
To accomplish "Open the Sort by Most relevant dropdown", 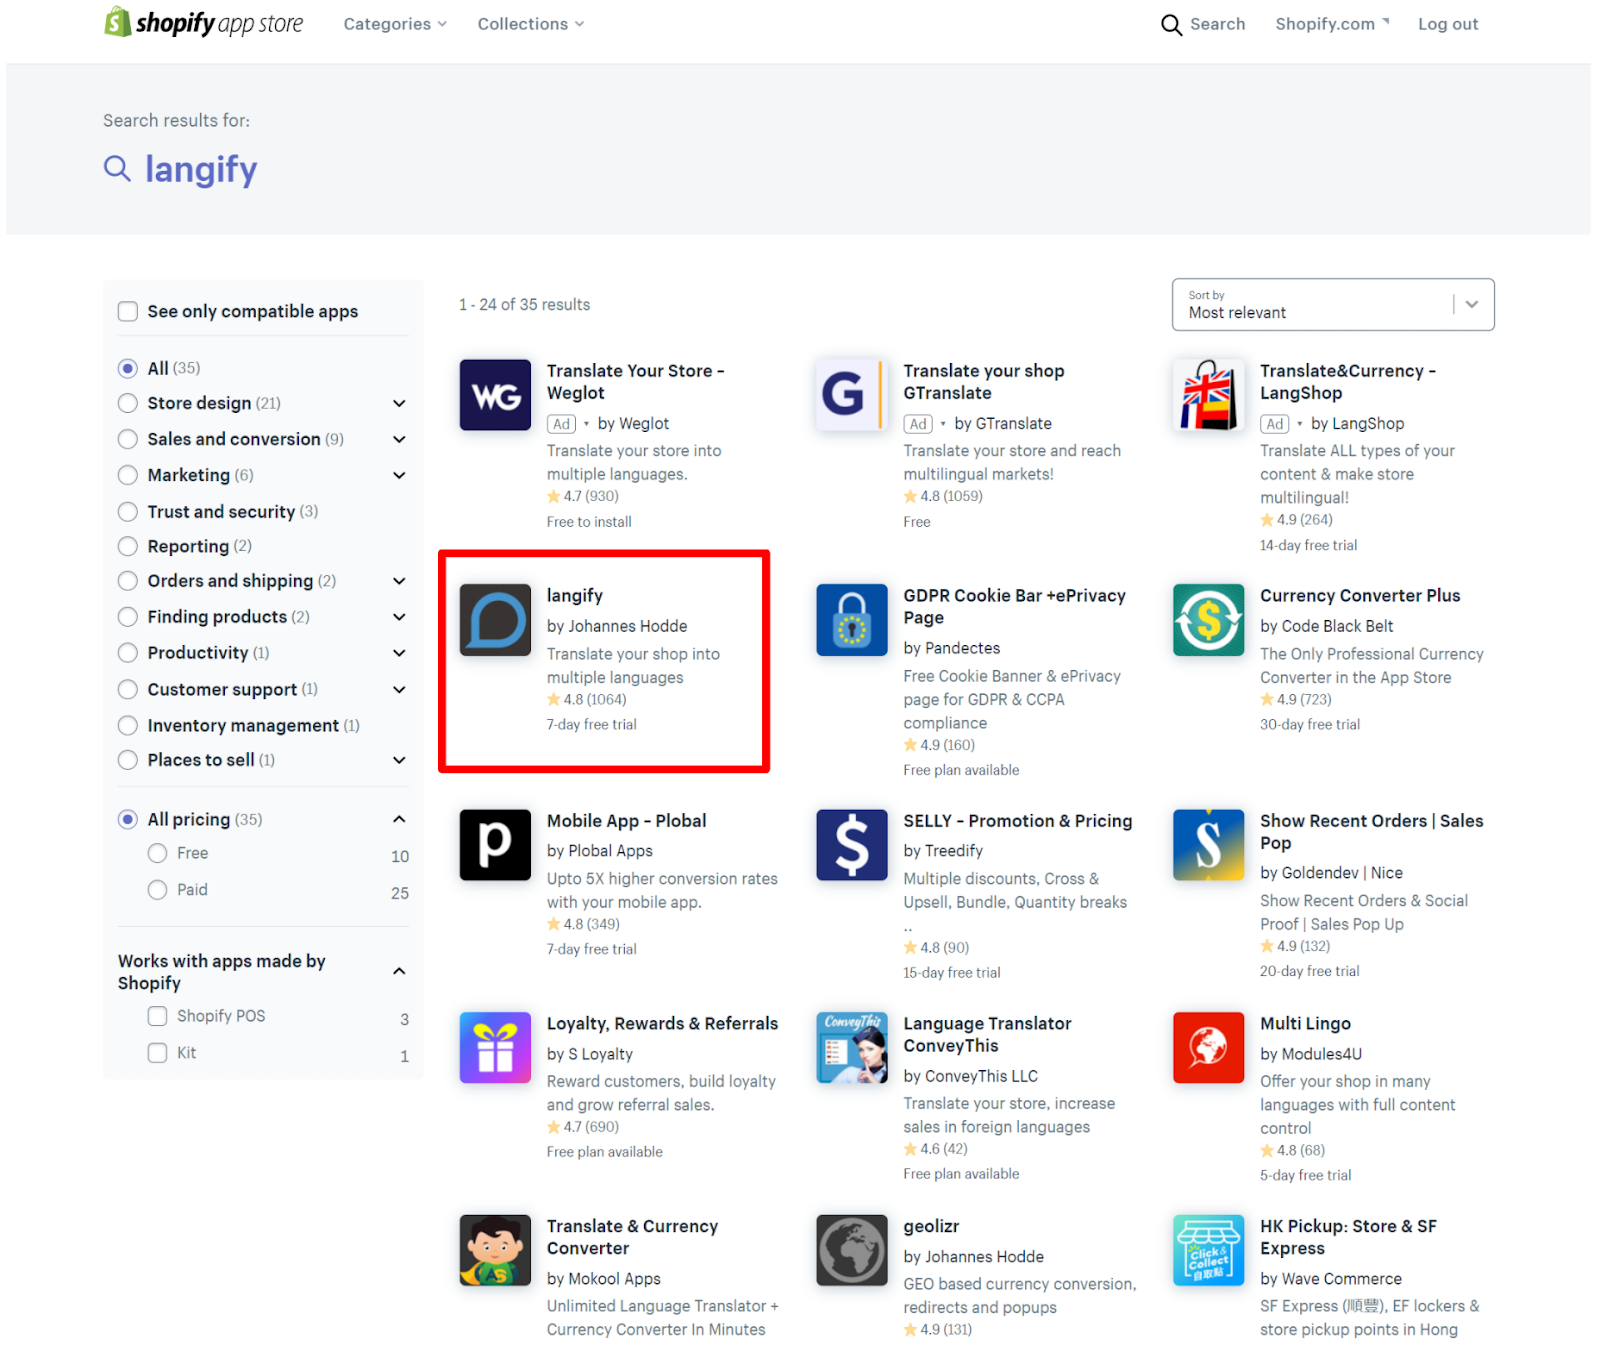I will [1333, 304].
